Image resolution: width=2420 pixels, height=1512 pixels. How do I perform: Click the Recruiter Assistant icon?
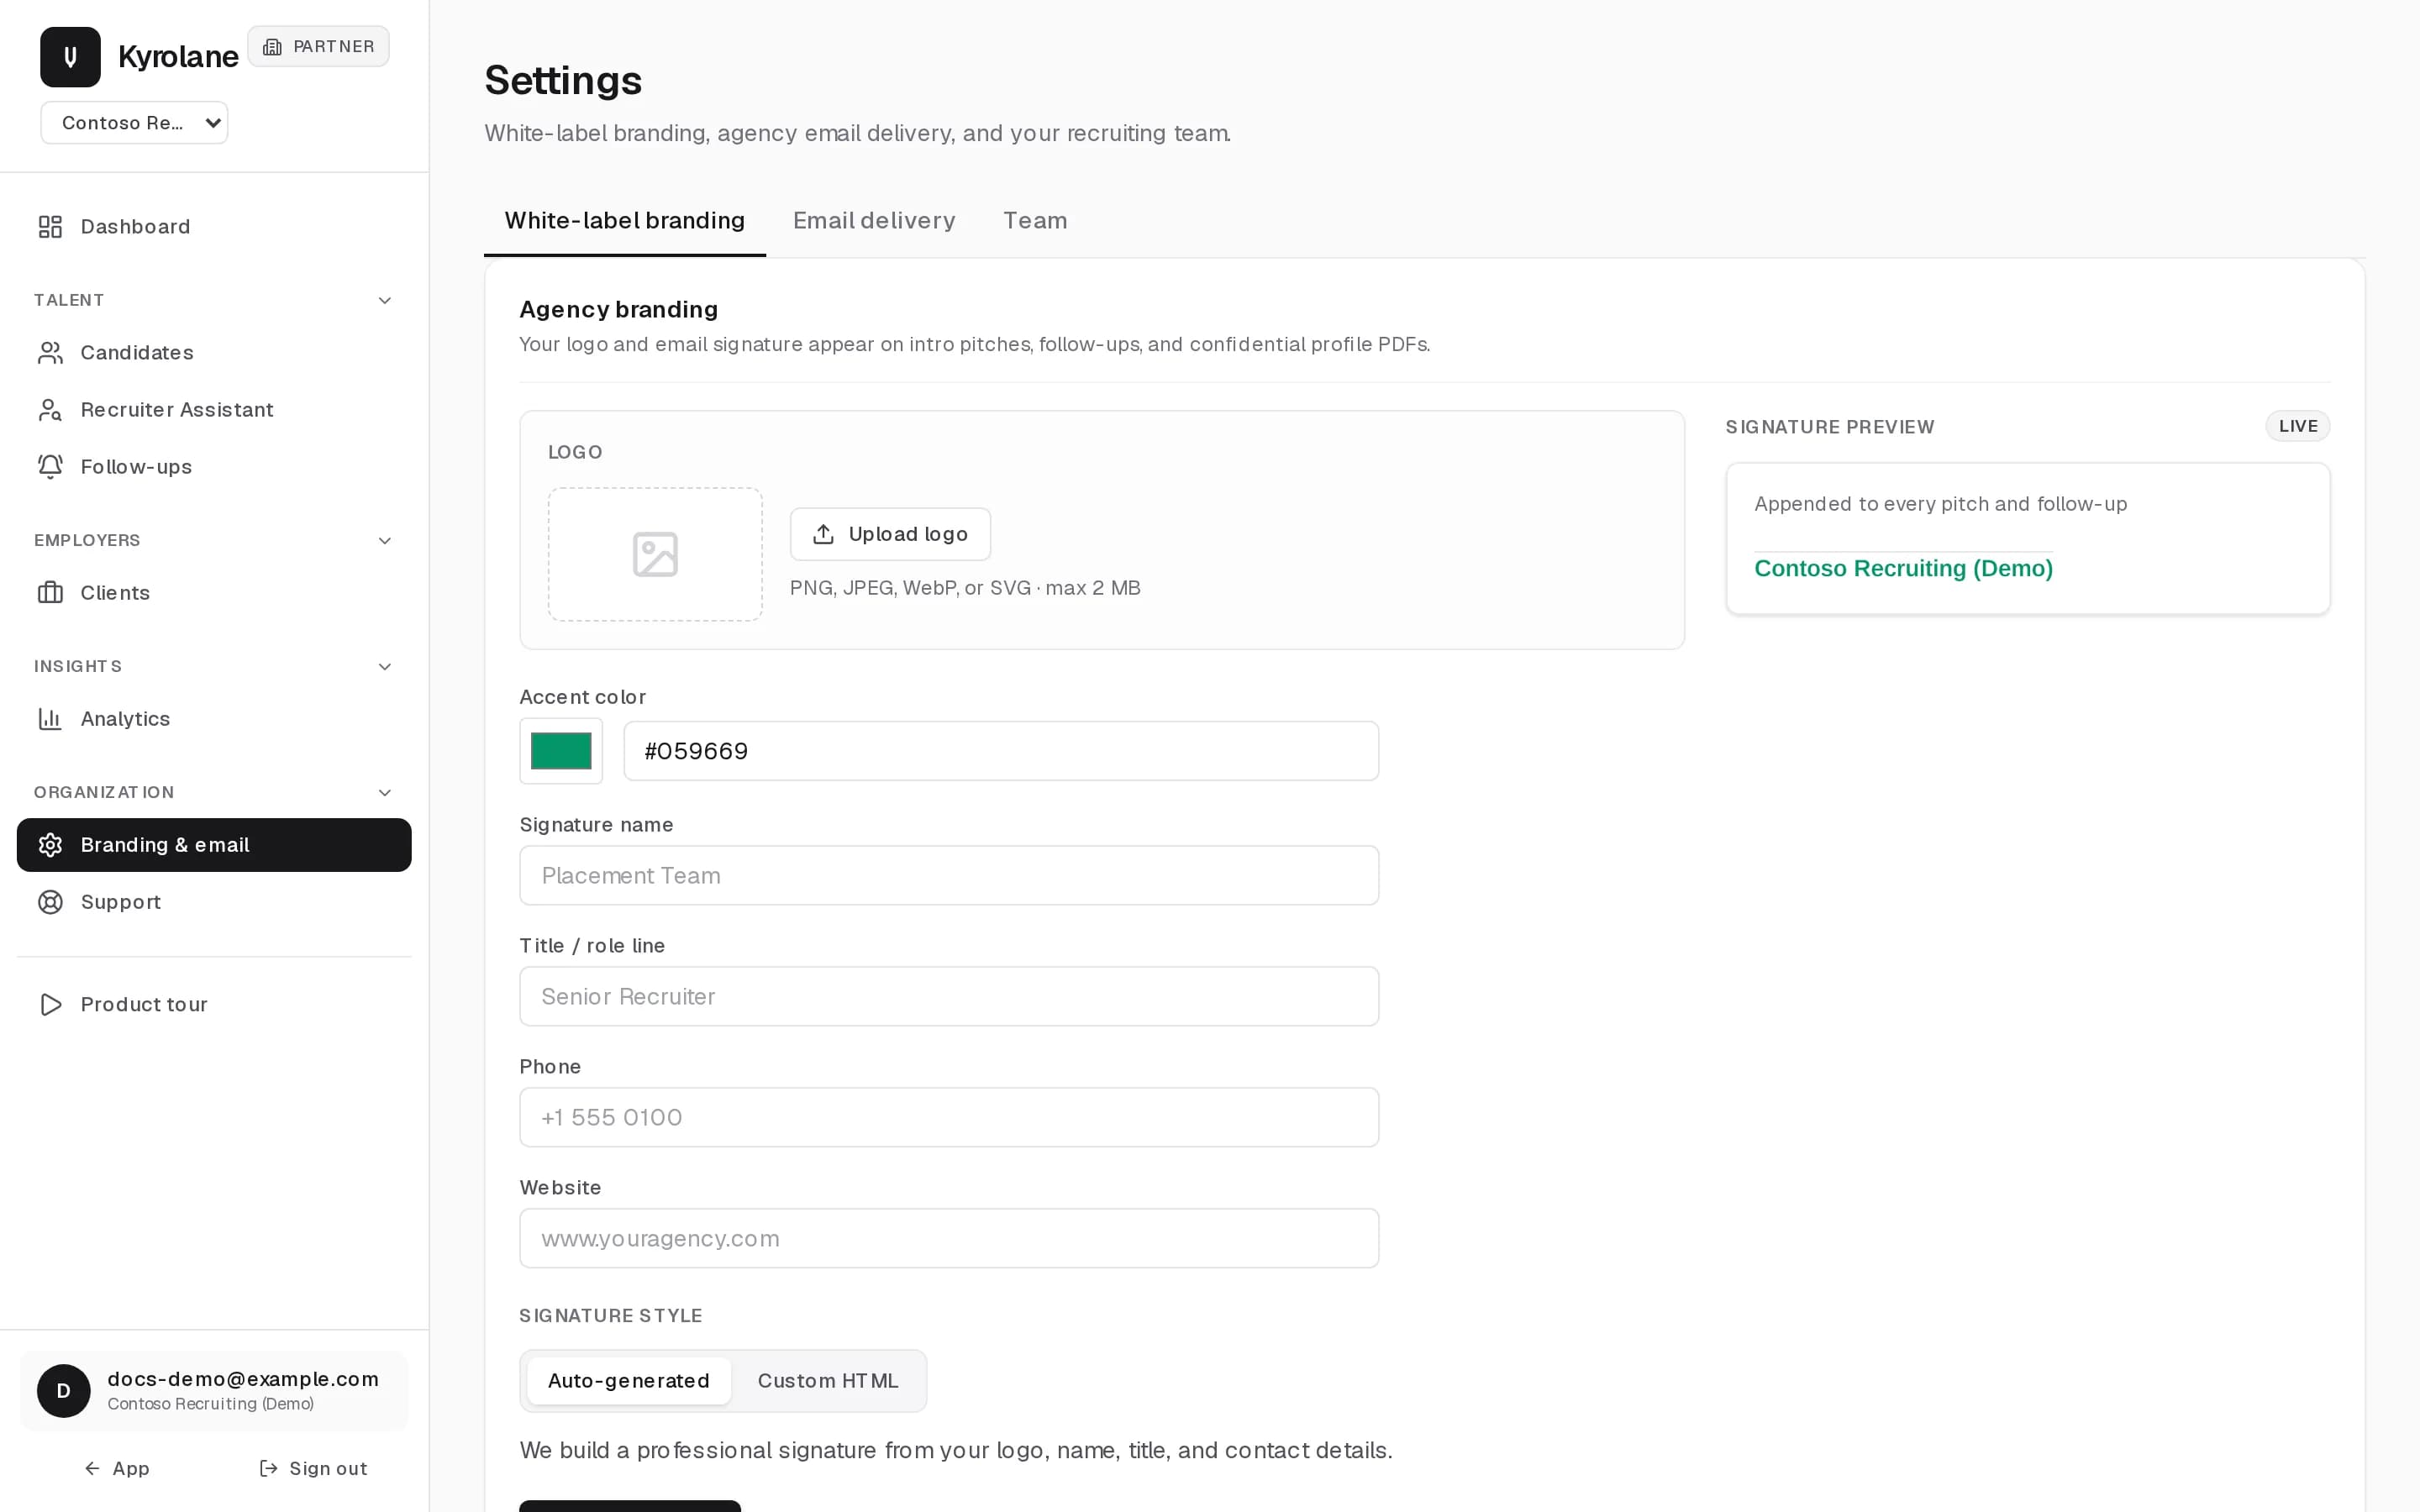tap(50, 410)
